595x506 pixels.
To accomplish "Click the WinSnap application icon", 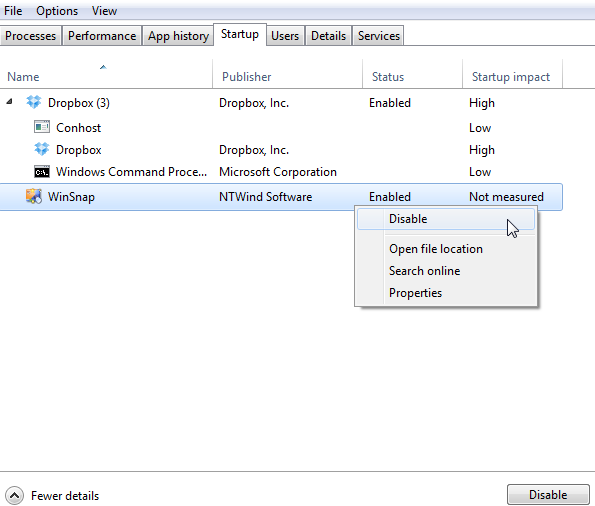I will [x=33, y=196].
